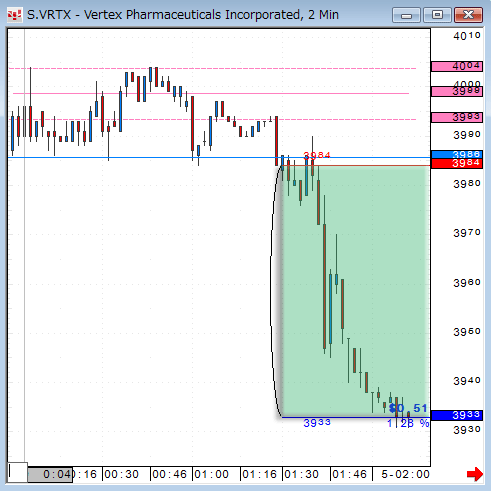This screenshot has width=491, height=491.
Task: Click the pink 3999 price label
Action: (x=457, y=91)
